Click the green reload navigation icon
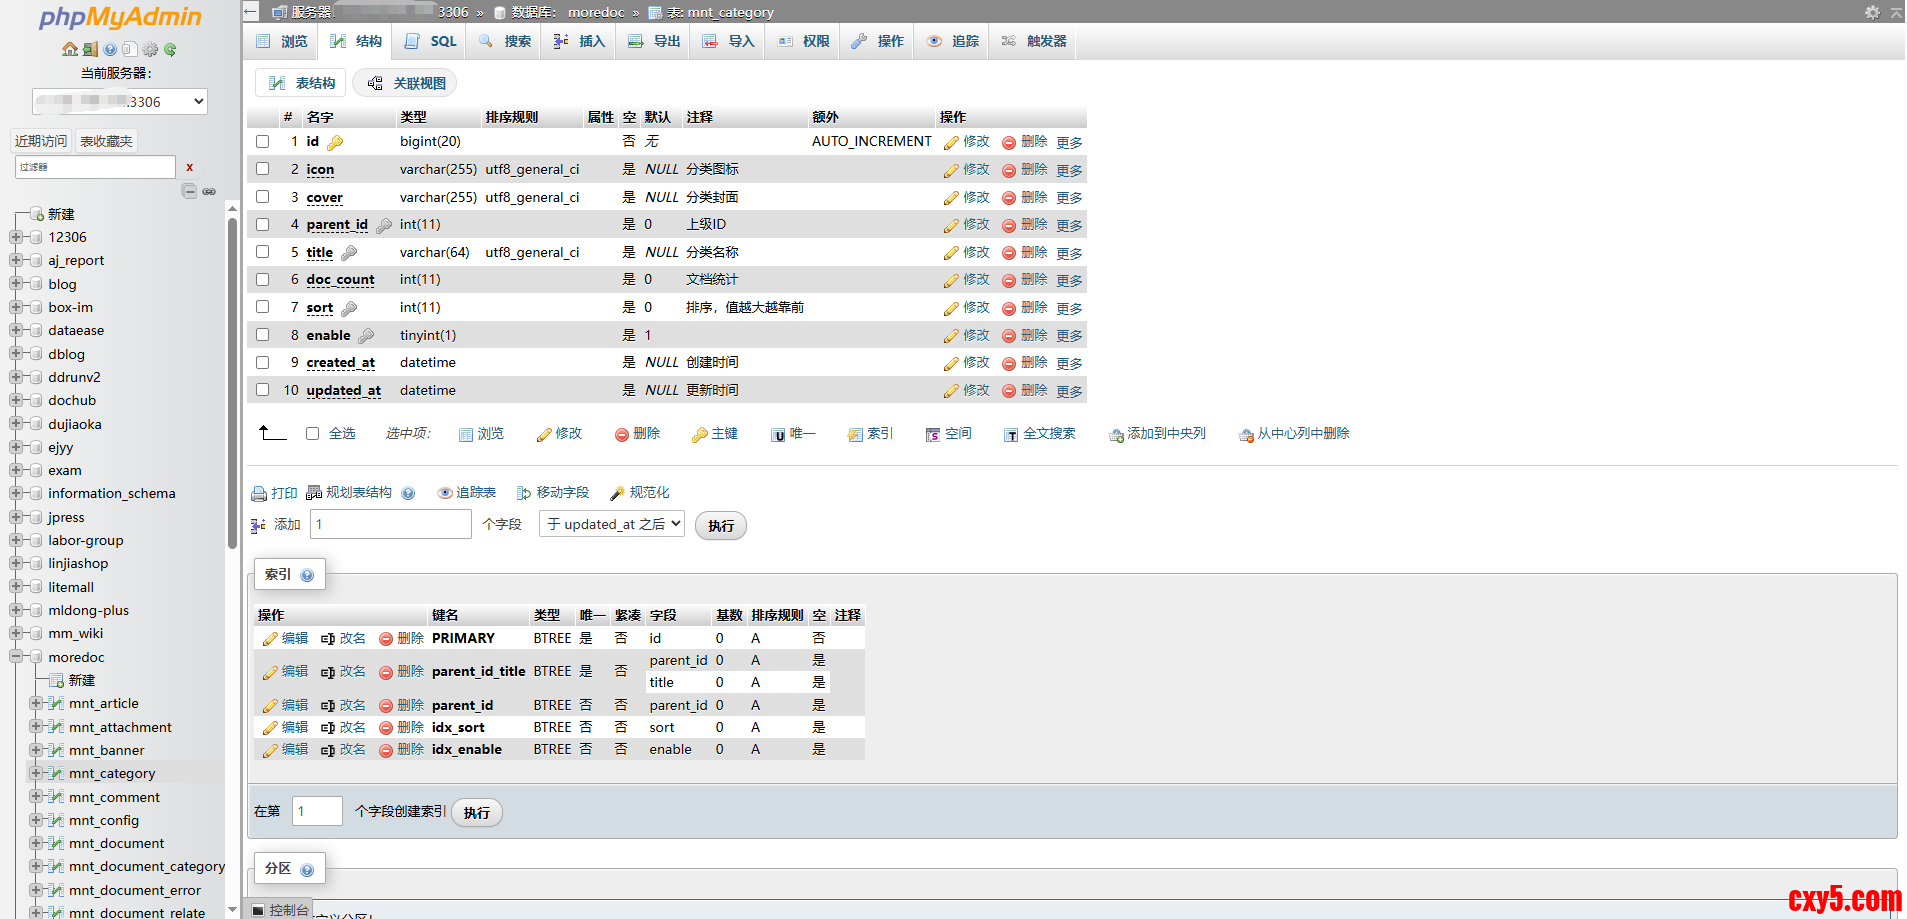1907x919 pixels. (170, 49)
